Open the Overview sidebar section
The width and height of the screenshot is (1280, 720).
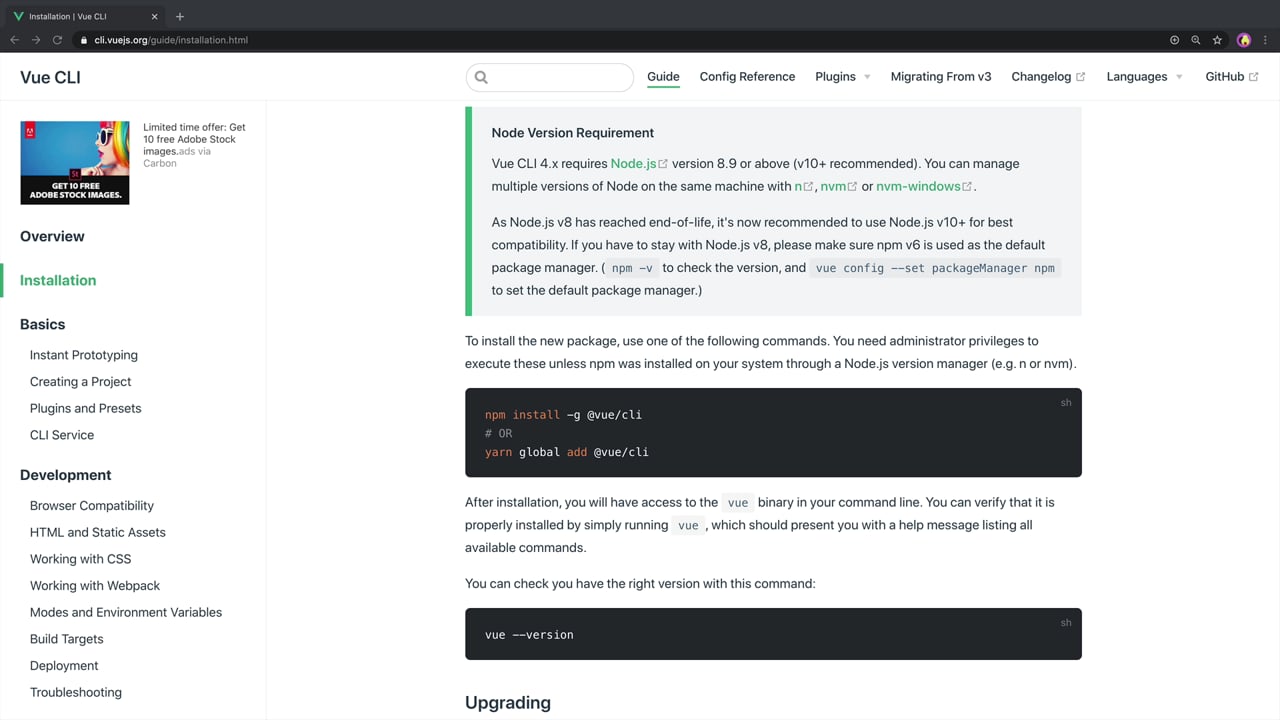(52, 236)
